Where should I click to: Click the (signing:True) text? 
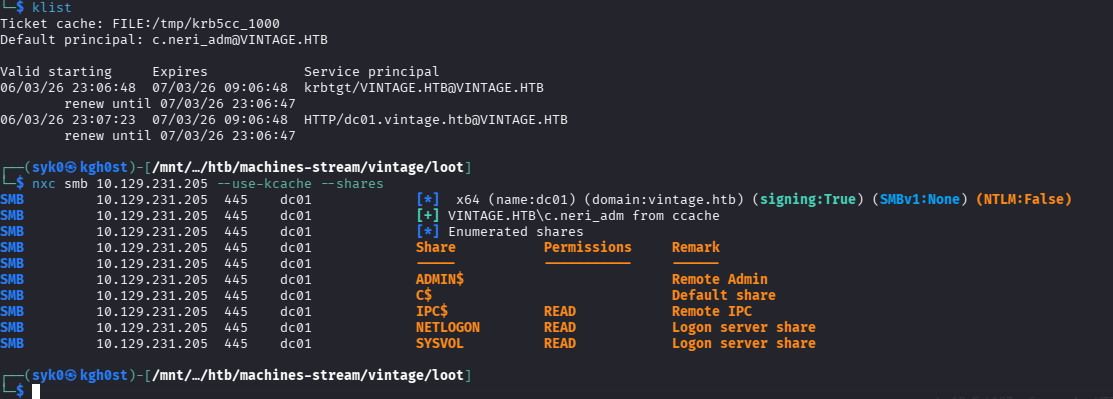pyautogui.click(x=807, y=200)
